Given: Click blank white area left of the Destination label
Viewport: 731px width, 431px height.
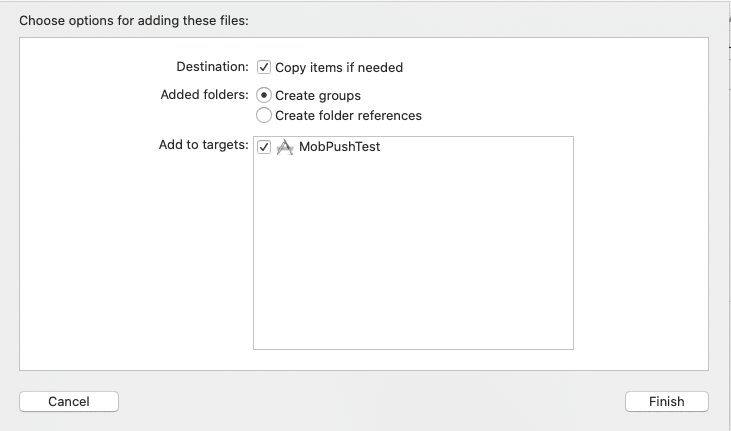Looking at the screenshot, I should click(x=90, y=68).
